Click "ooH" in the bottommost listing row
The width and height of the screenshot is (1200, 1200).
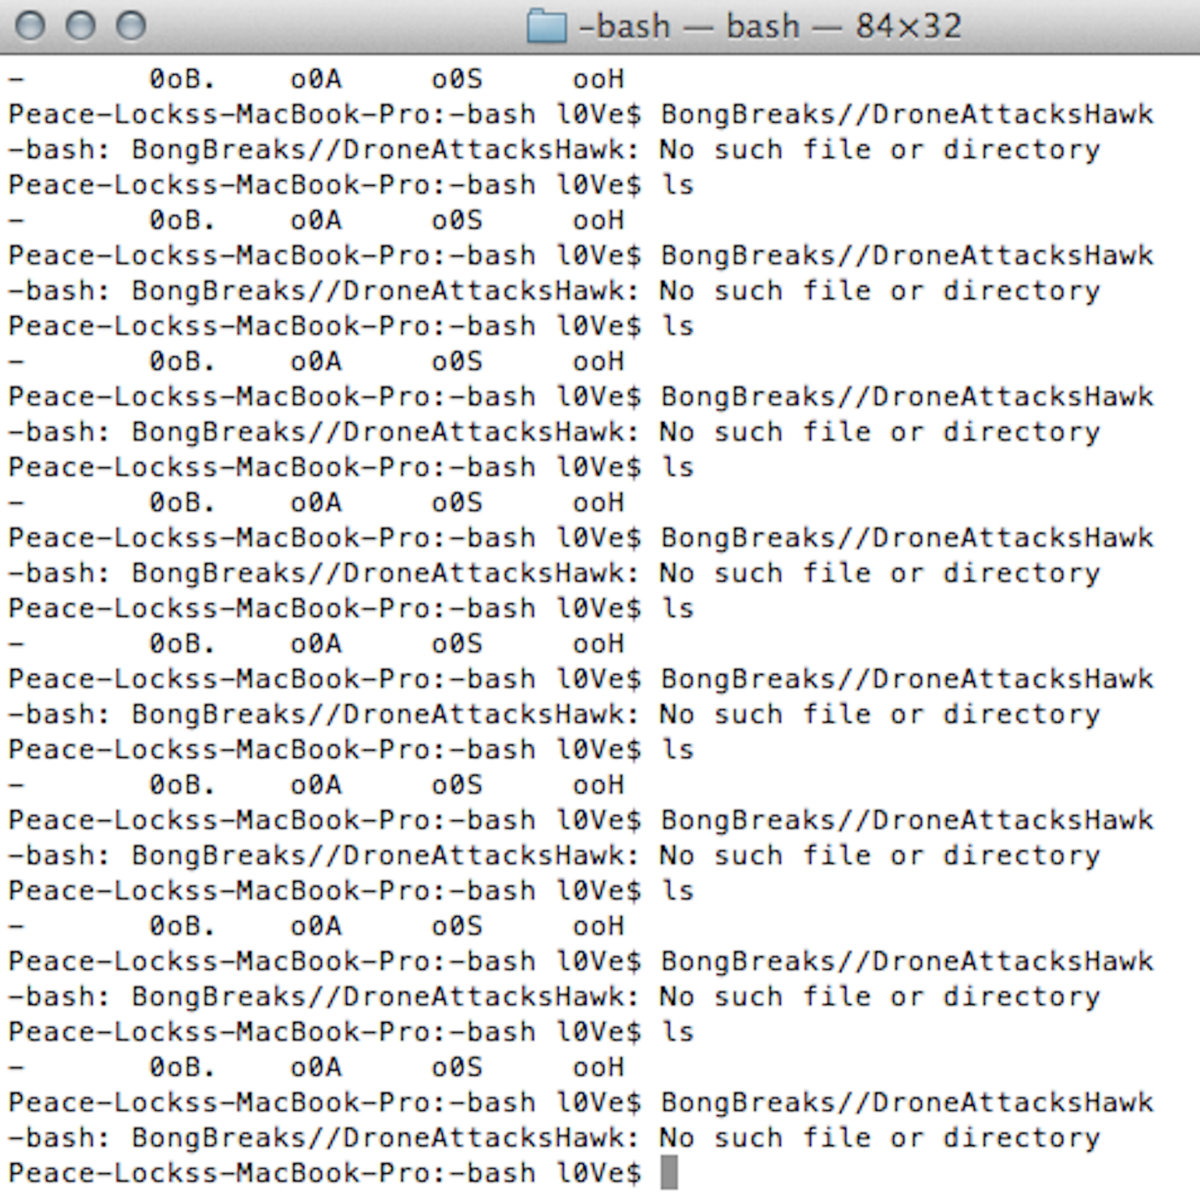(598, 1067)
